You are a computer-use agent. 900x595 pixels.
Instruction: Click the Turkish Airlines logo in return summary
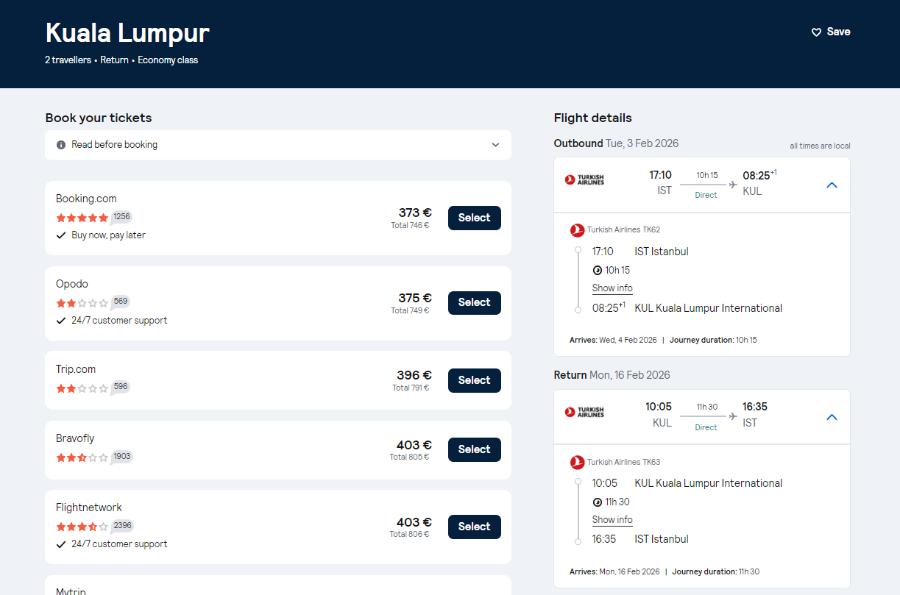coord(584,412)
